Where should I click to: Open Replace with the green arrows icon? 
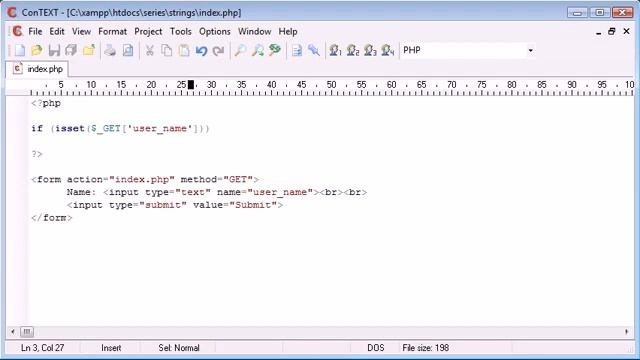[275, 51]
